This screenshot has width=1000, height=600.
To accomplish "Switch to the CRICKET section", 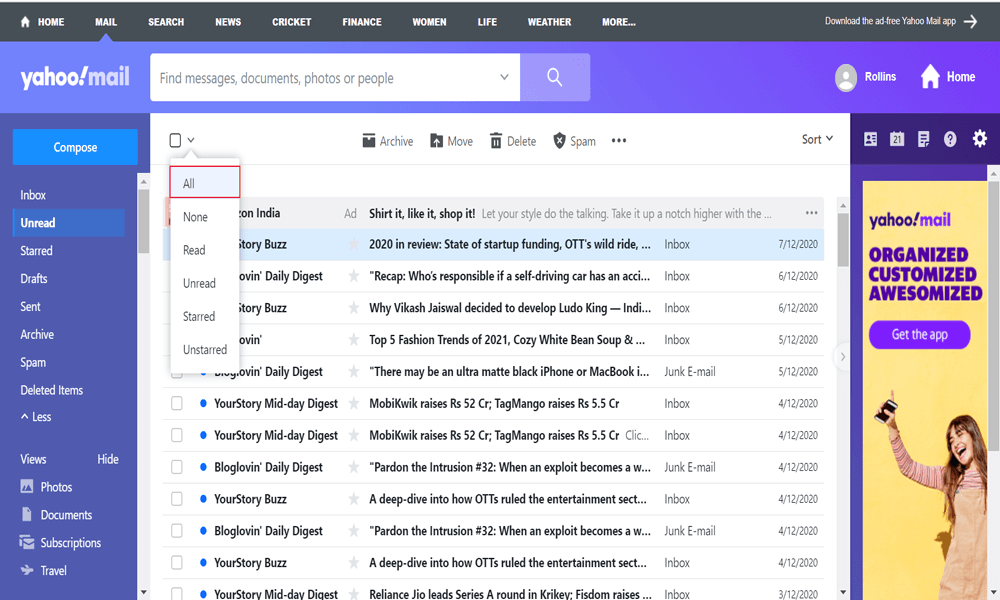I will pyautogui.click(x=291, y=21).
